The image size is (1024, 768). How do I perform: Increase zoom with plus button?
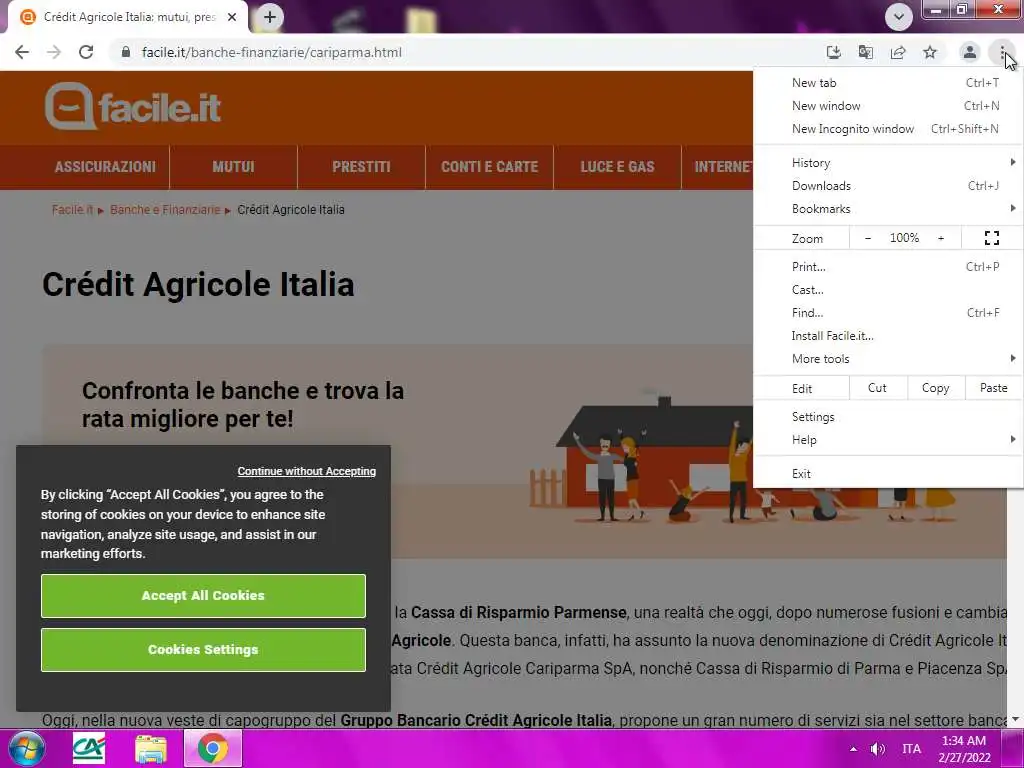click(x=941, y=238)
